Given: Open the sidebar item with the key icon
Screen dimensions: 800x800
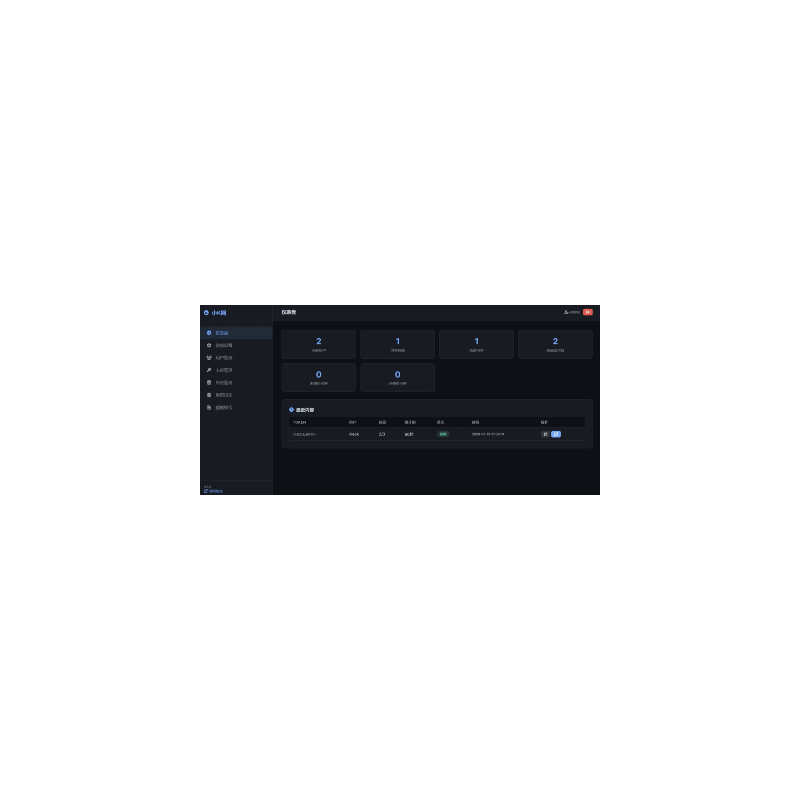Looking at the screenshot, I should point(236,370).
